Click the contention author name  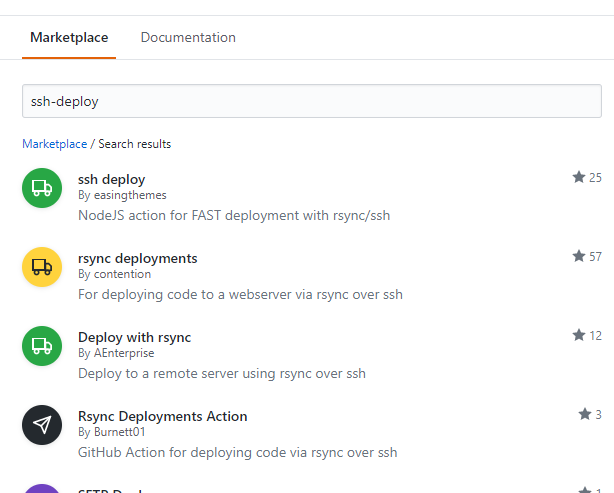[122, 274]
